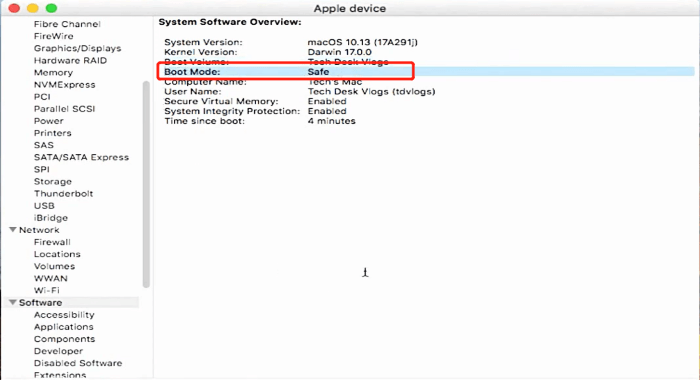Click Enabled value for System Integrity Protection
The image size is (700, 380).
coord(327,111)
